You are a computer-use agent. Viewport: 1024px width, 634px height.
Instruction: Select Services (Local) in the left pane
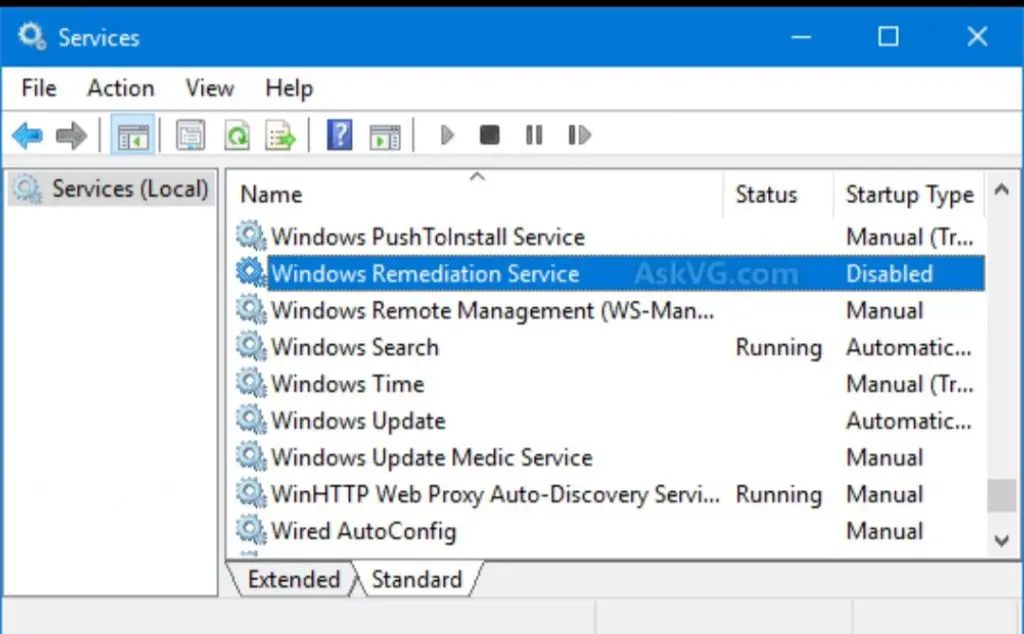pyautogui.click(x=110, y=188)
